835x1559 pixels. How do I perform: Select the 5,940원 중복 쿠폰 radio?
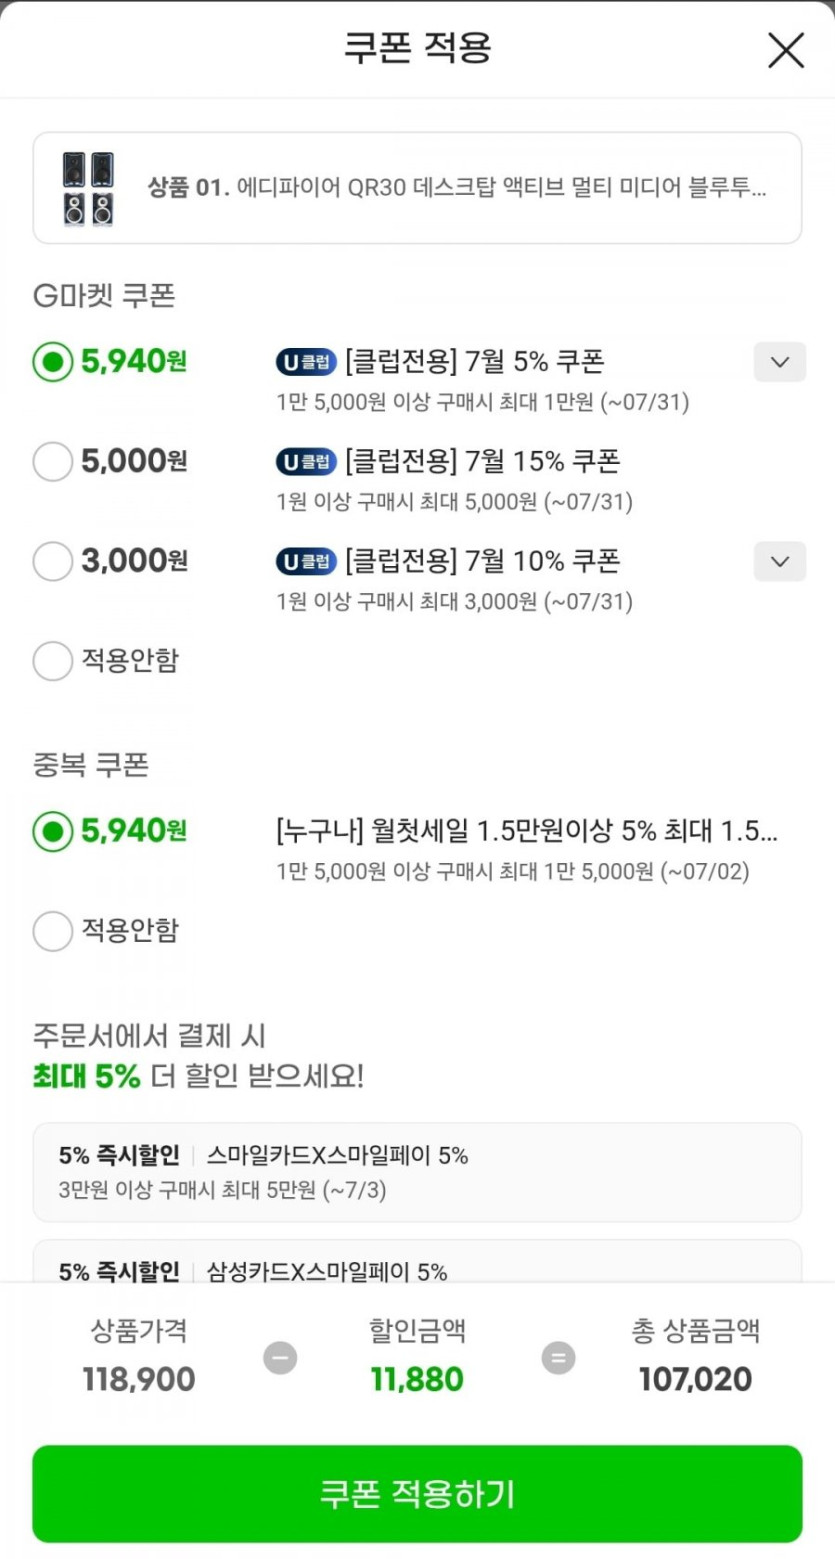pyautogui.click(x=53, y=831)
